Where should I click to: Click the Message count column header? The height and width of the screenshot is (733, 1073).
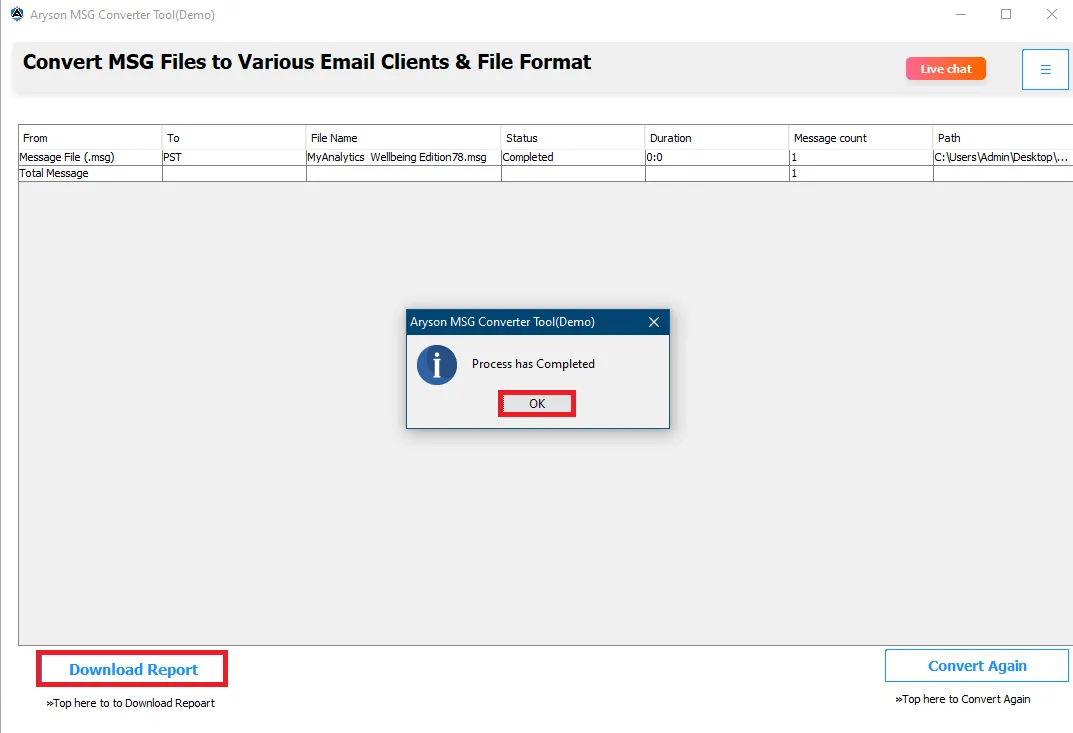point(861,138)
